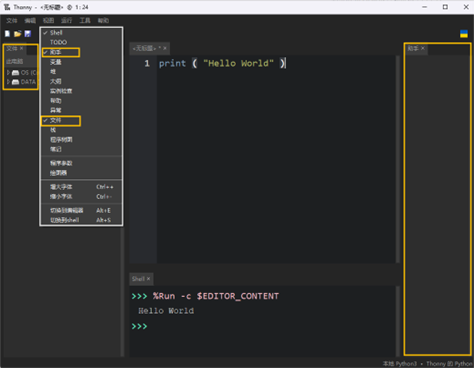Image resolution: width=474 pixels, height=368 pixels.
Task: Choose the switch to shell entry Alt+S
Action: coord(81,220)
